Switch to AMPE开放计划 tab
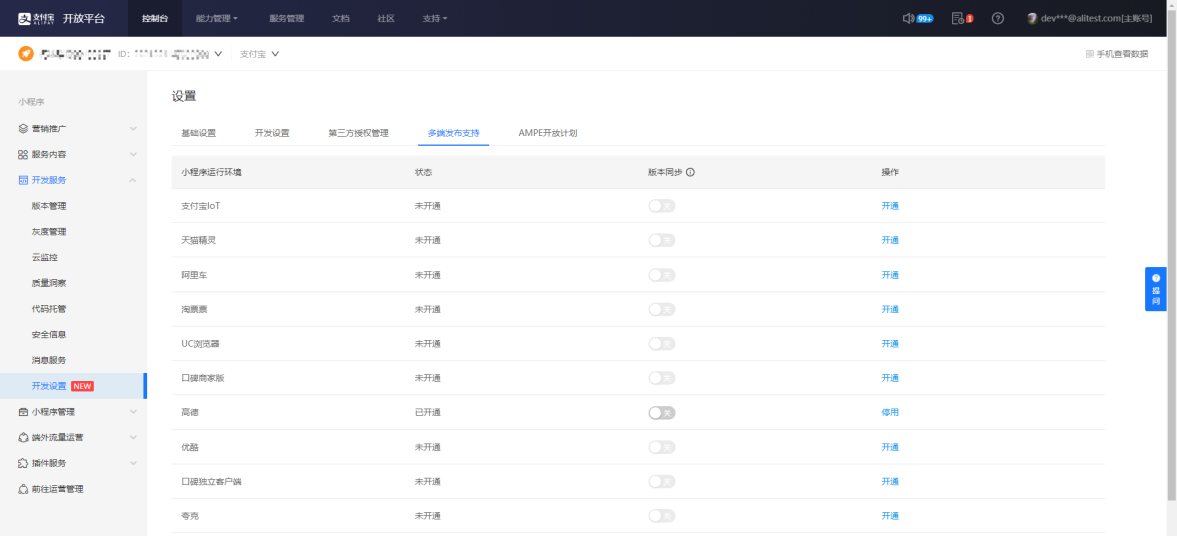 [547, 133]
